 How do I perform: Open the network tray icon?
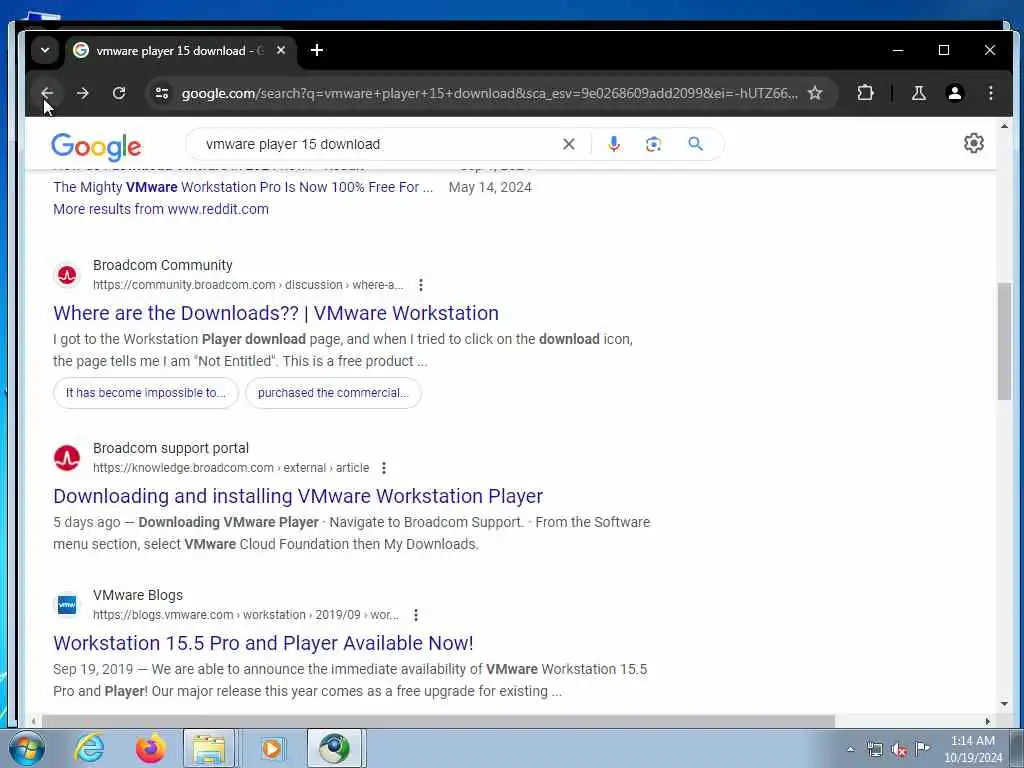(x=874, y=750)
